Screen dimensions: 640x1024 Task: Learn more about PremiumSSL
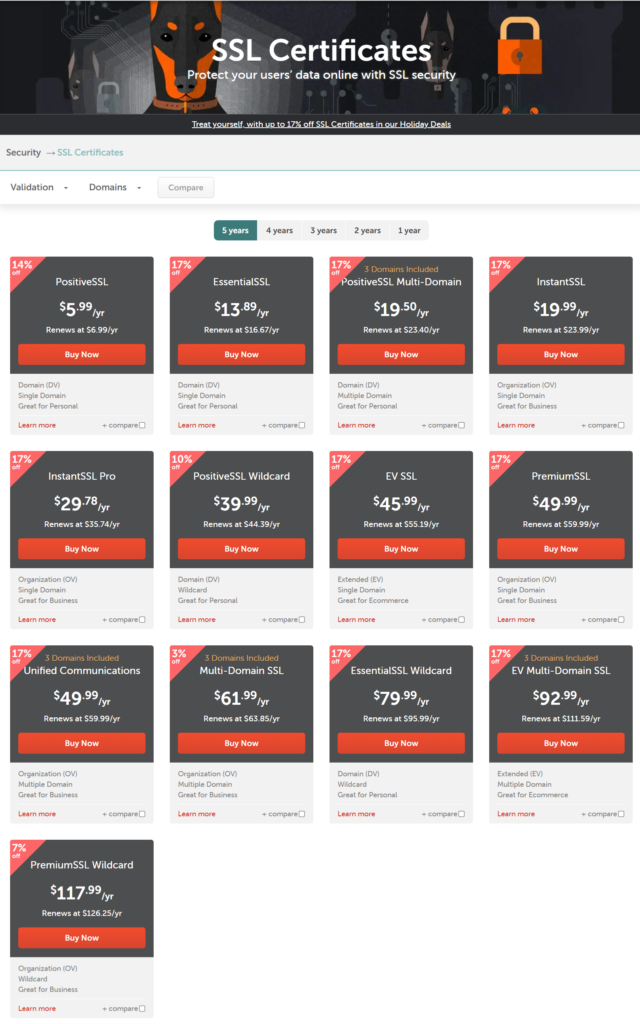516,620
